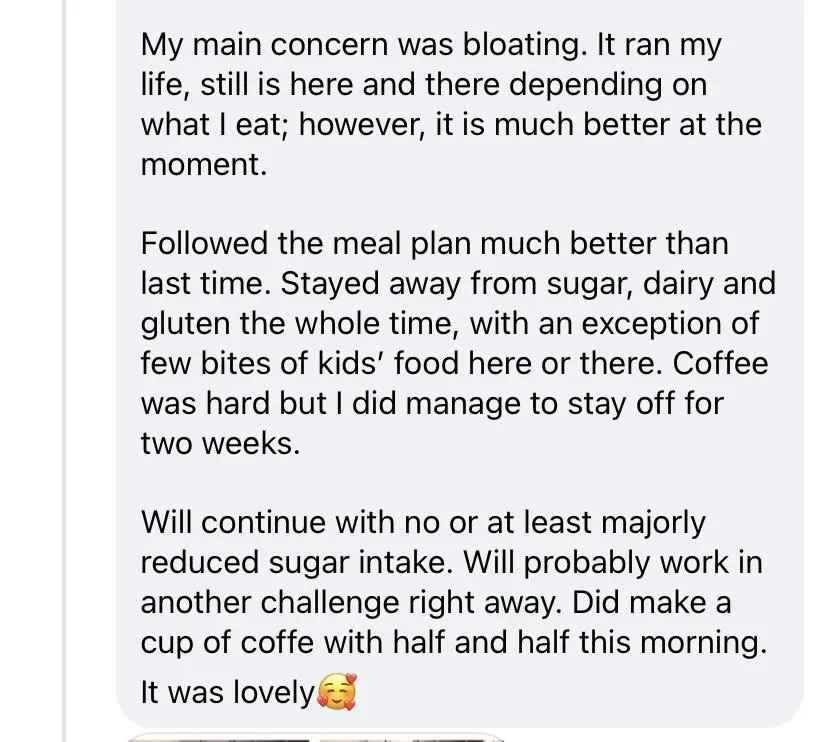Screen dimensions: 828x742
Task: Click the paragraph starting 'My main concern was bloating'
Action: pyautogui.click(x=450, y=105)
